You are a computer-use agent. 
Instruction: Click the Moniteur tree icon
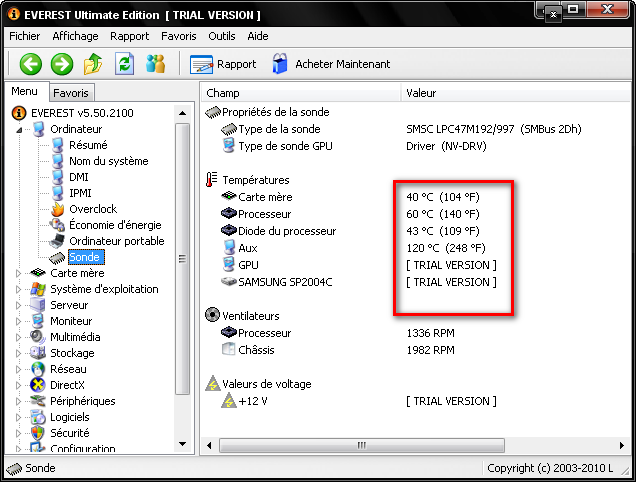[38, 321]
